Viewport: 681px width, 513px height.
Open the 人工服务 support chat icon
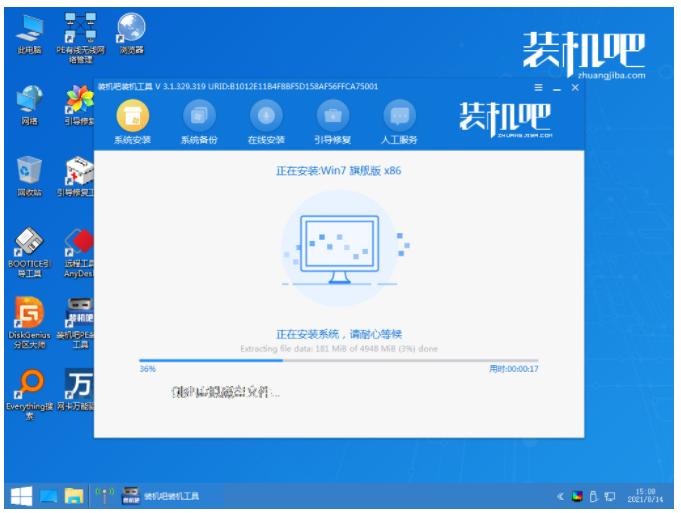[399, 122]
